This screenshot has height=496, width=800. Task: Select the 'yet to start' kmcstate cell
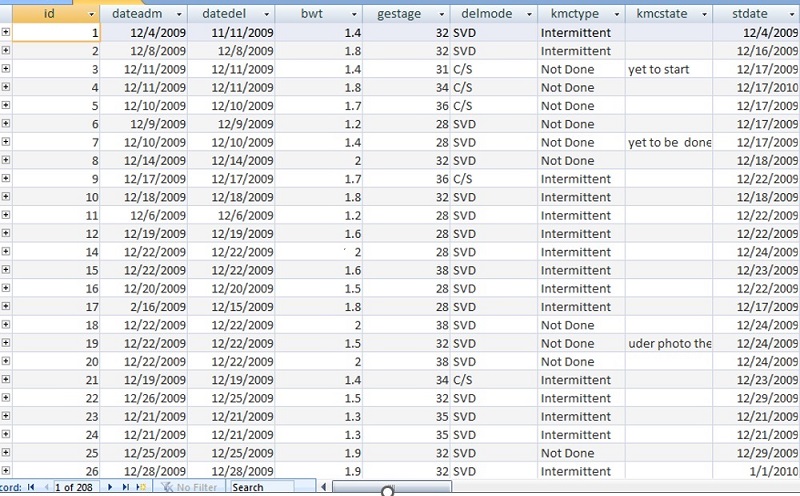pyautogui.click(x=668, y=69)
